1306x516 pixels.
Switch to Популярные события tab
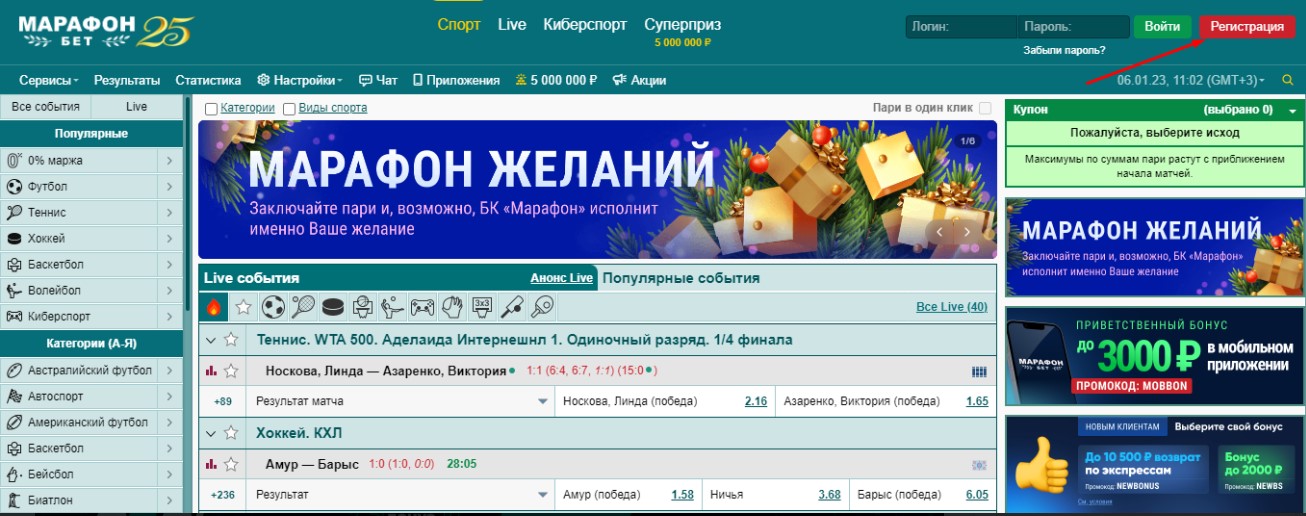(681, 278)
